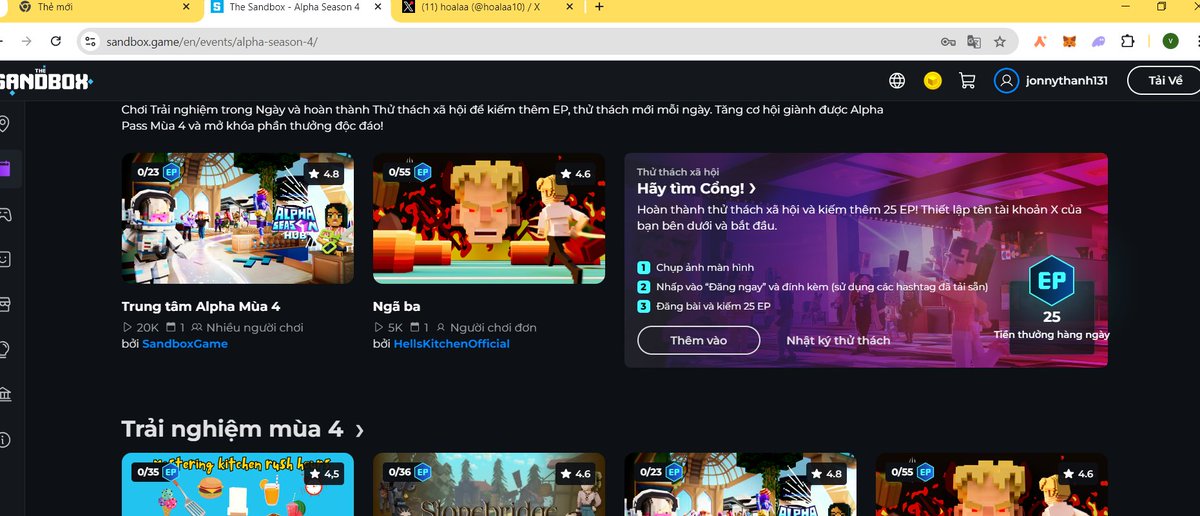Open jonnythanh131 account name
The height and width of the screenshot is (516, 1200).
(x=1067, y=81)
